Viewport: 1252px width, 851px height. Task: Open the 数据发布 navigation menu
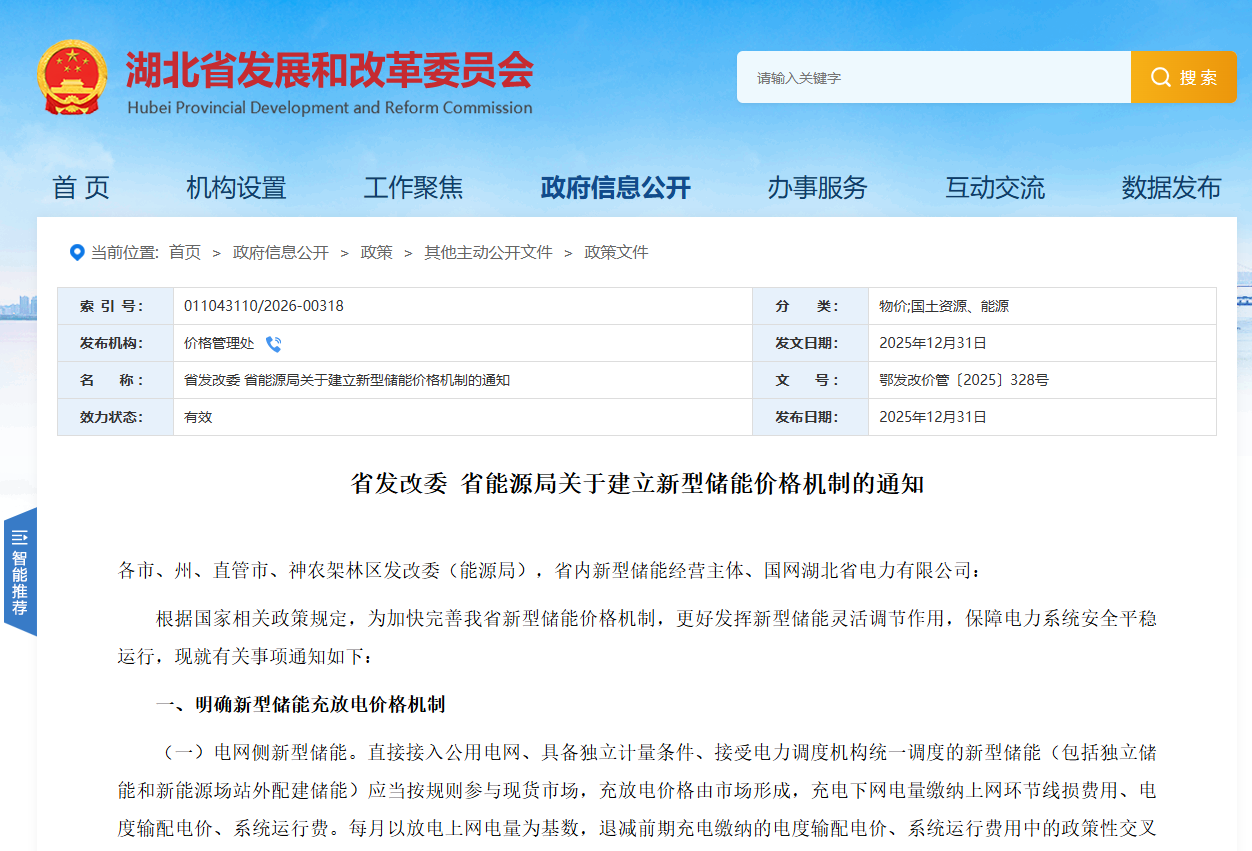[x=1171, y=188]
